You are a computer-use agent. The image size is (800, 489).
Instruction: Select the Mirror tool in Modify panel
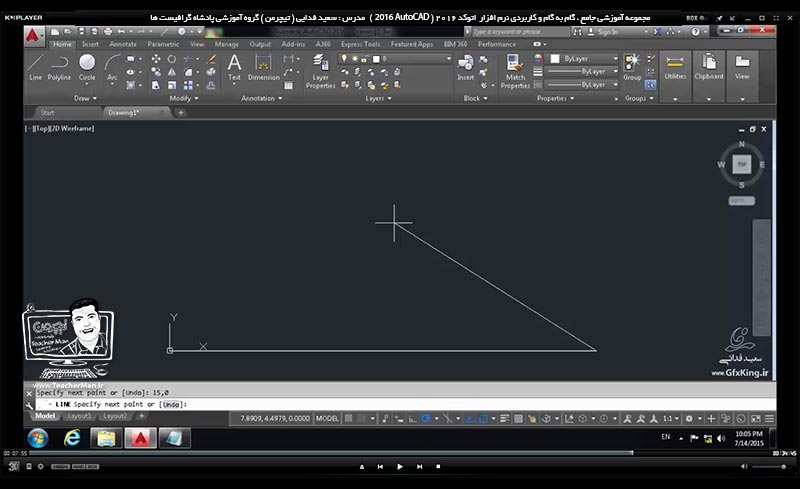click(x=172, y=72)
